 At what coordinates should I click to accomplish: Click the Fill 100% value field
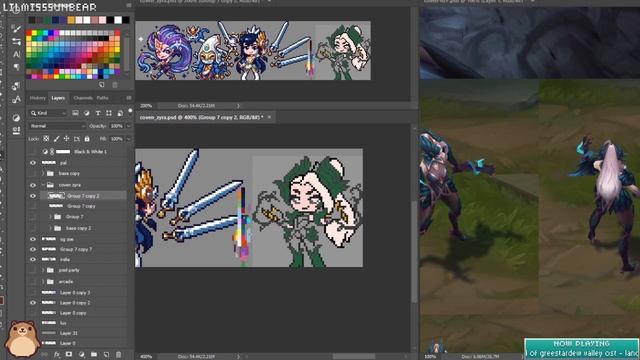click(x=117, y=139)
